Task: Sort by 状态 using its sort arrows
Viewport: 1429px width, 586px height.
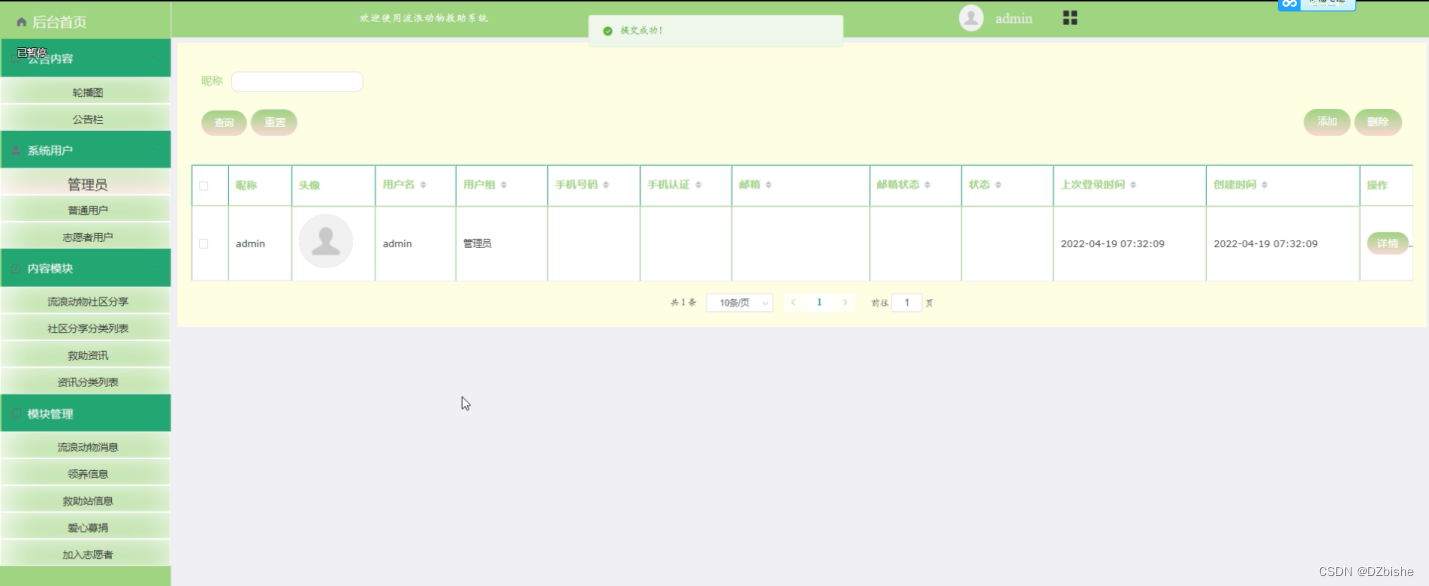Action: click(998, 185)
